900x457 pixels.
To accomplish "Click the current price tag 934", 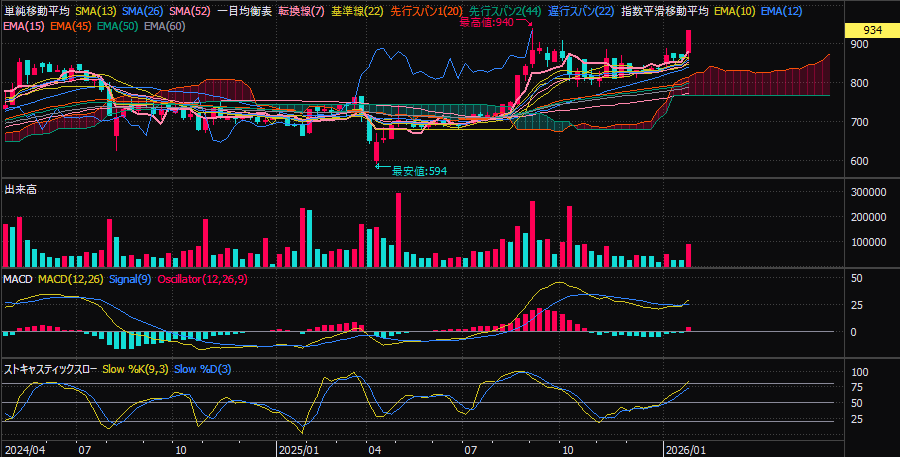I will [872, 31].
